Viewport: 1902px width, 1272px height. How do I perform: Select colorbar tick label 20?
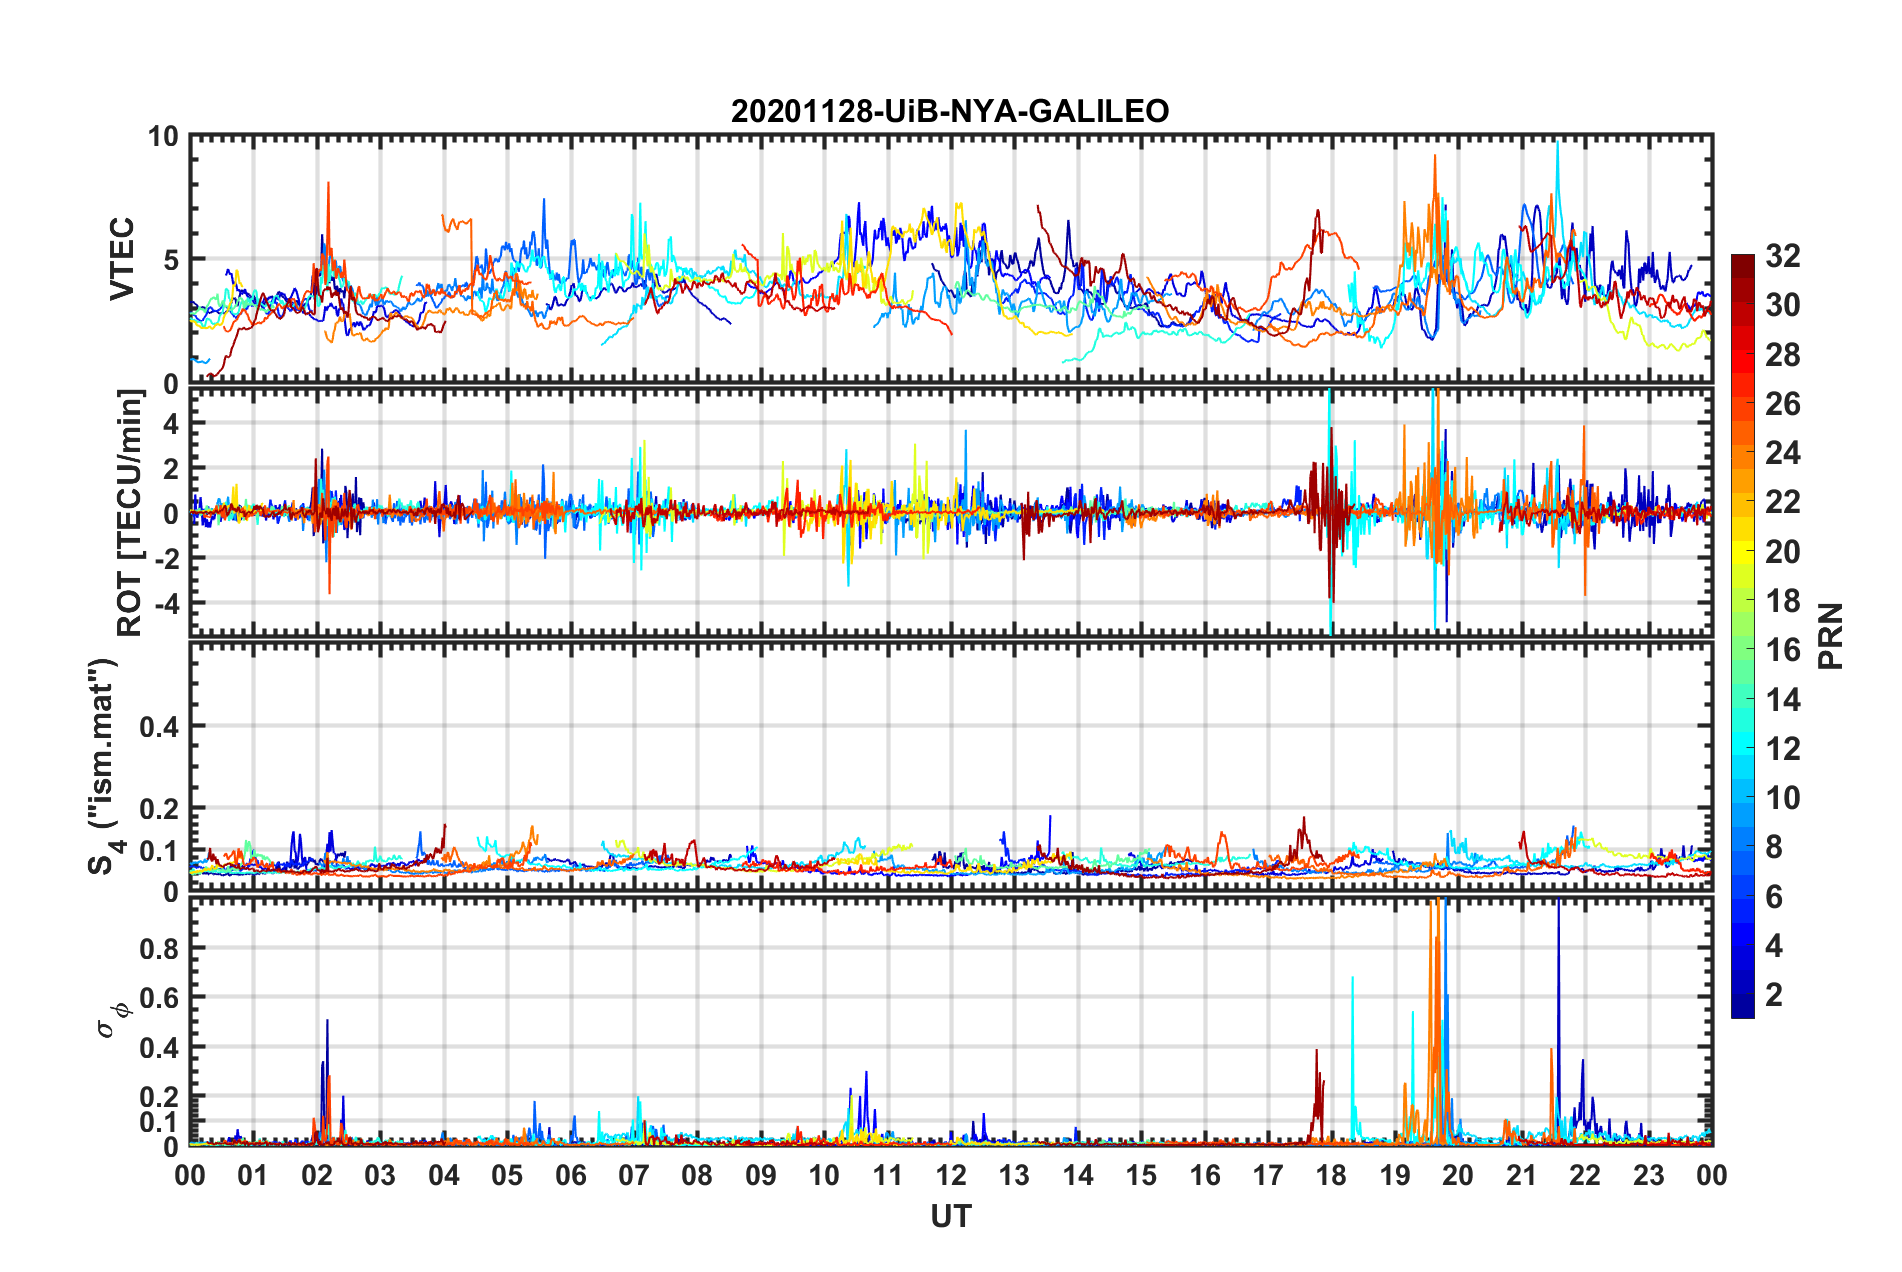pos(1782,552)
